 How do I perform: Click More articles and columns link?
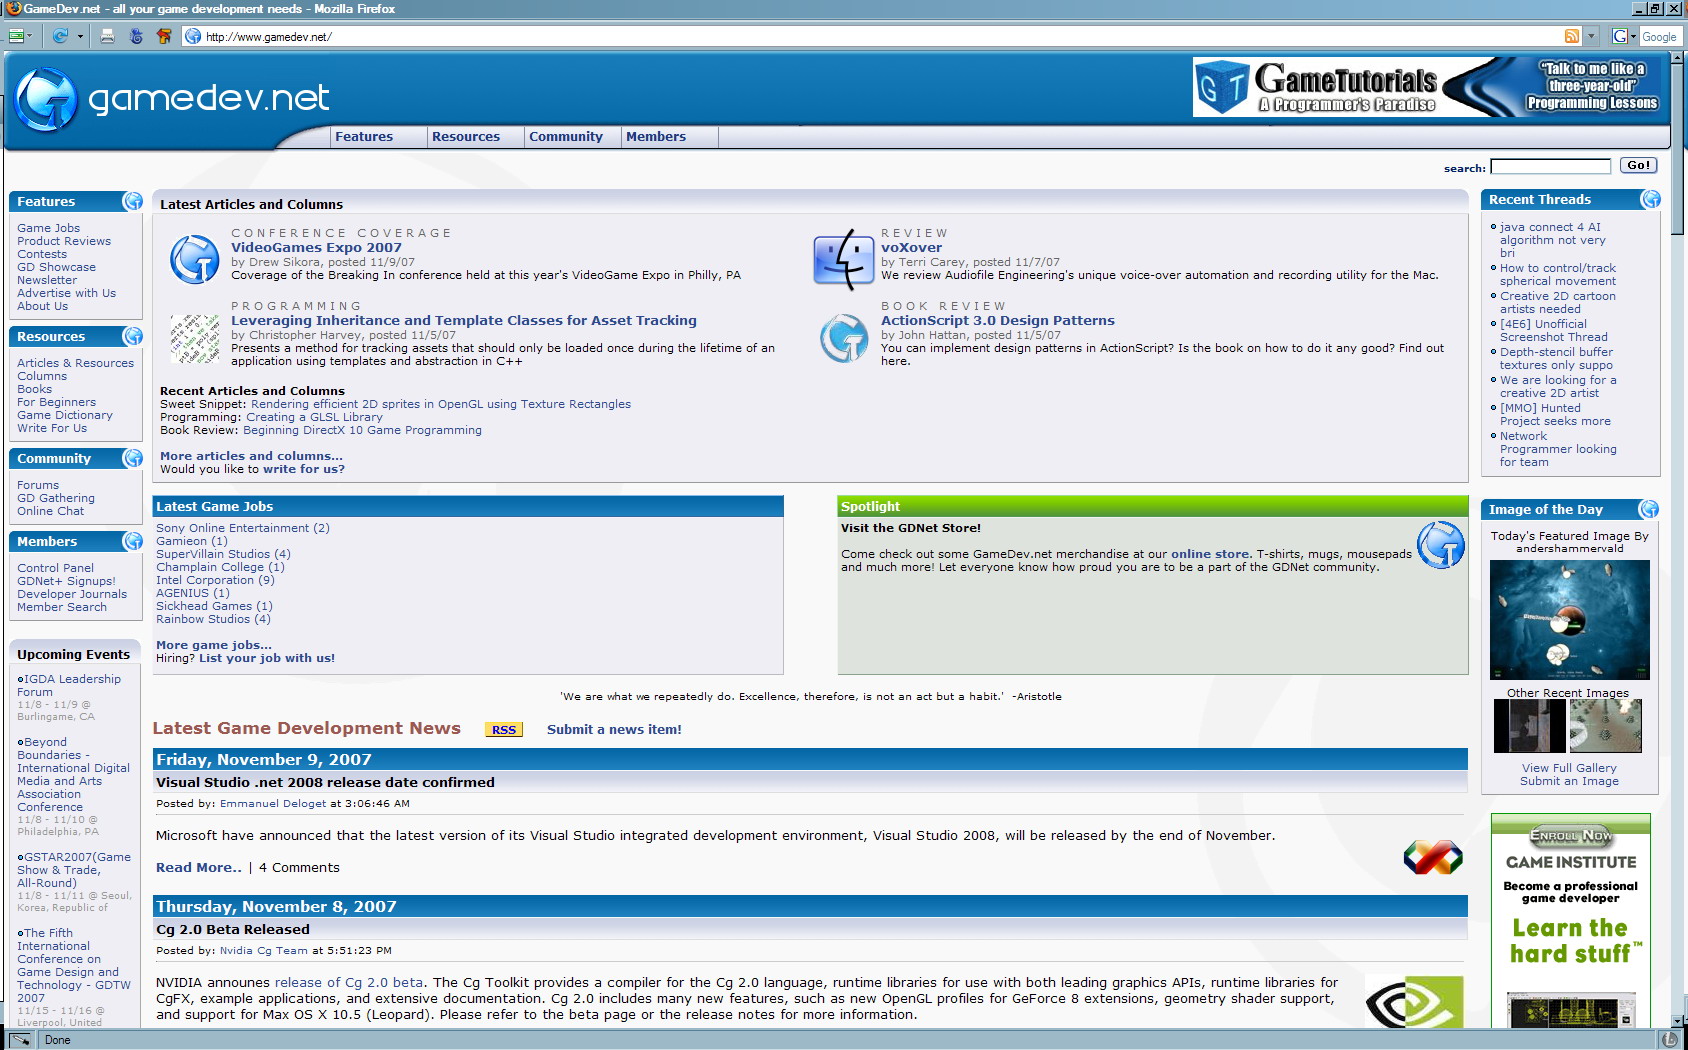click(251, 456)
